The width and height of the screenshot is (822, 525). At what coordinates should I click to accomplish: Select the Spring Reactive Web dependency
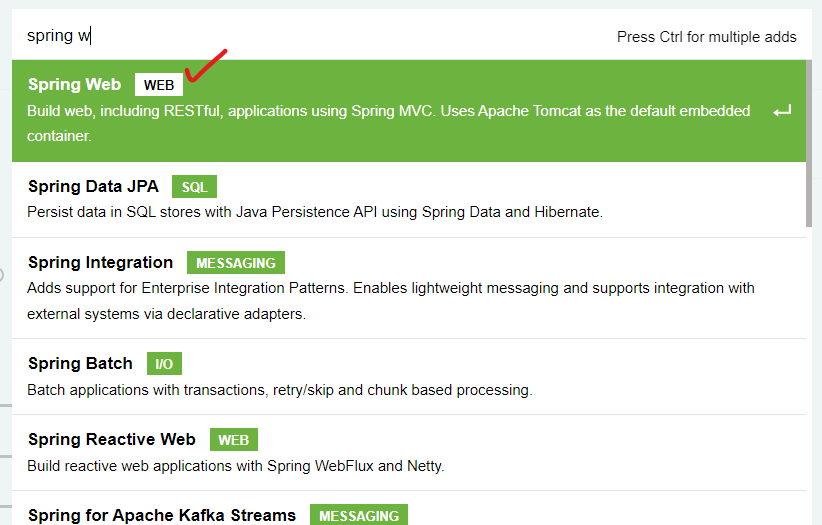click(x=409, y=453)
